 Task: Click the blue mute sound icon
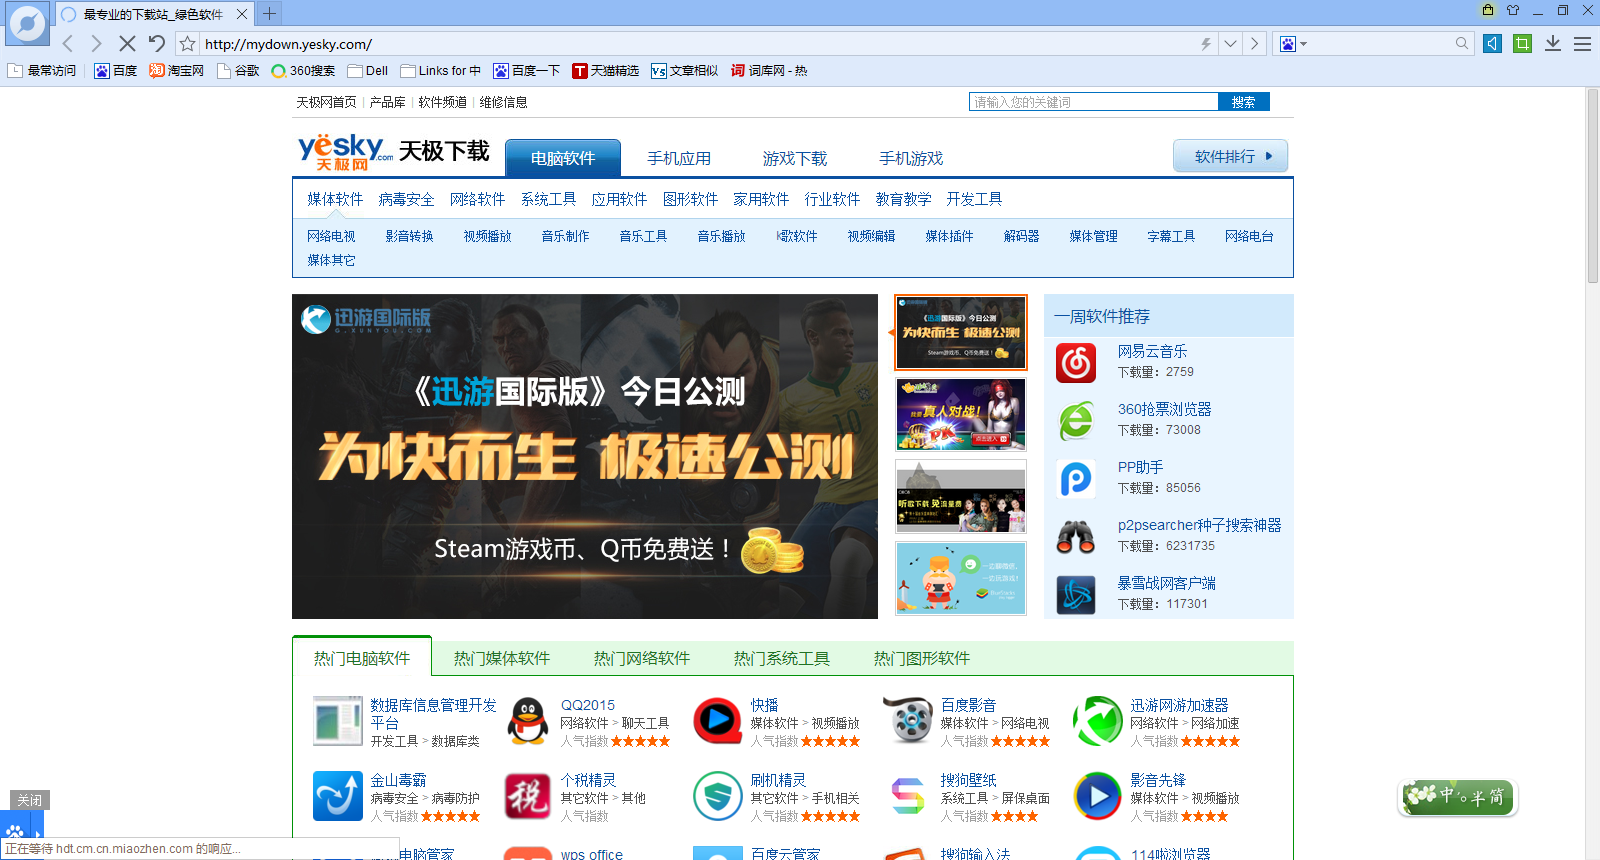[1492, 44]
